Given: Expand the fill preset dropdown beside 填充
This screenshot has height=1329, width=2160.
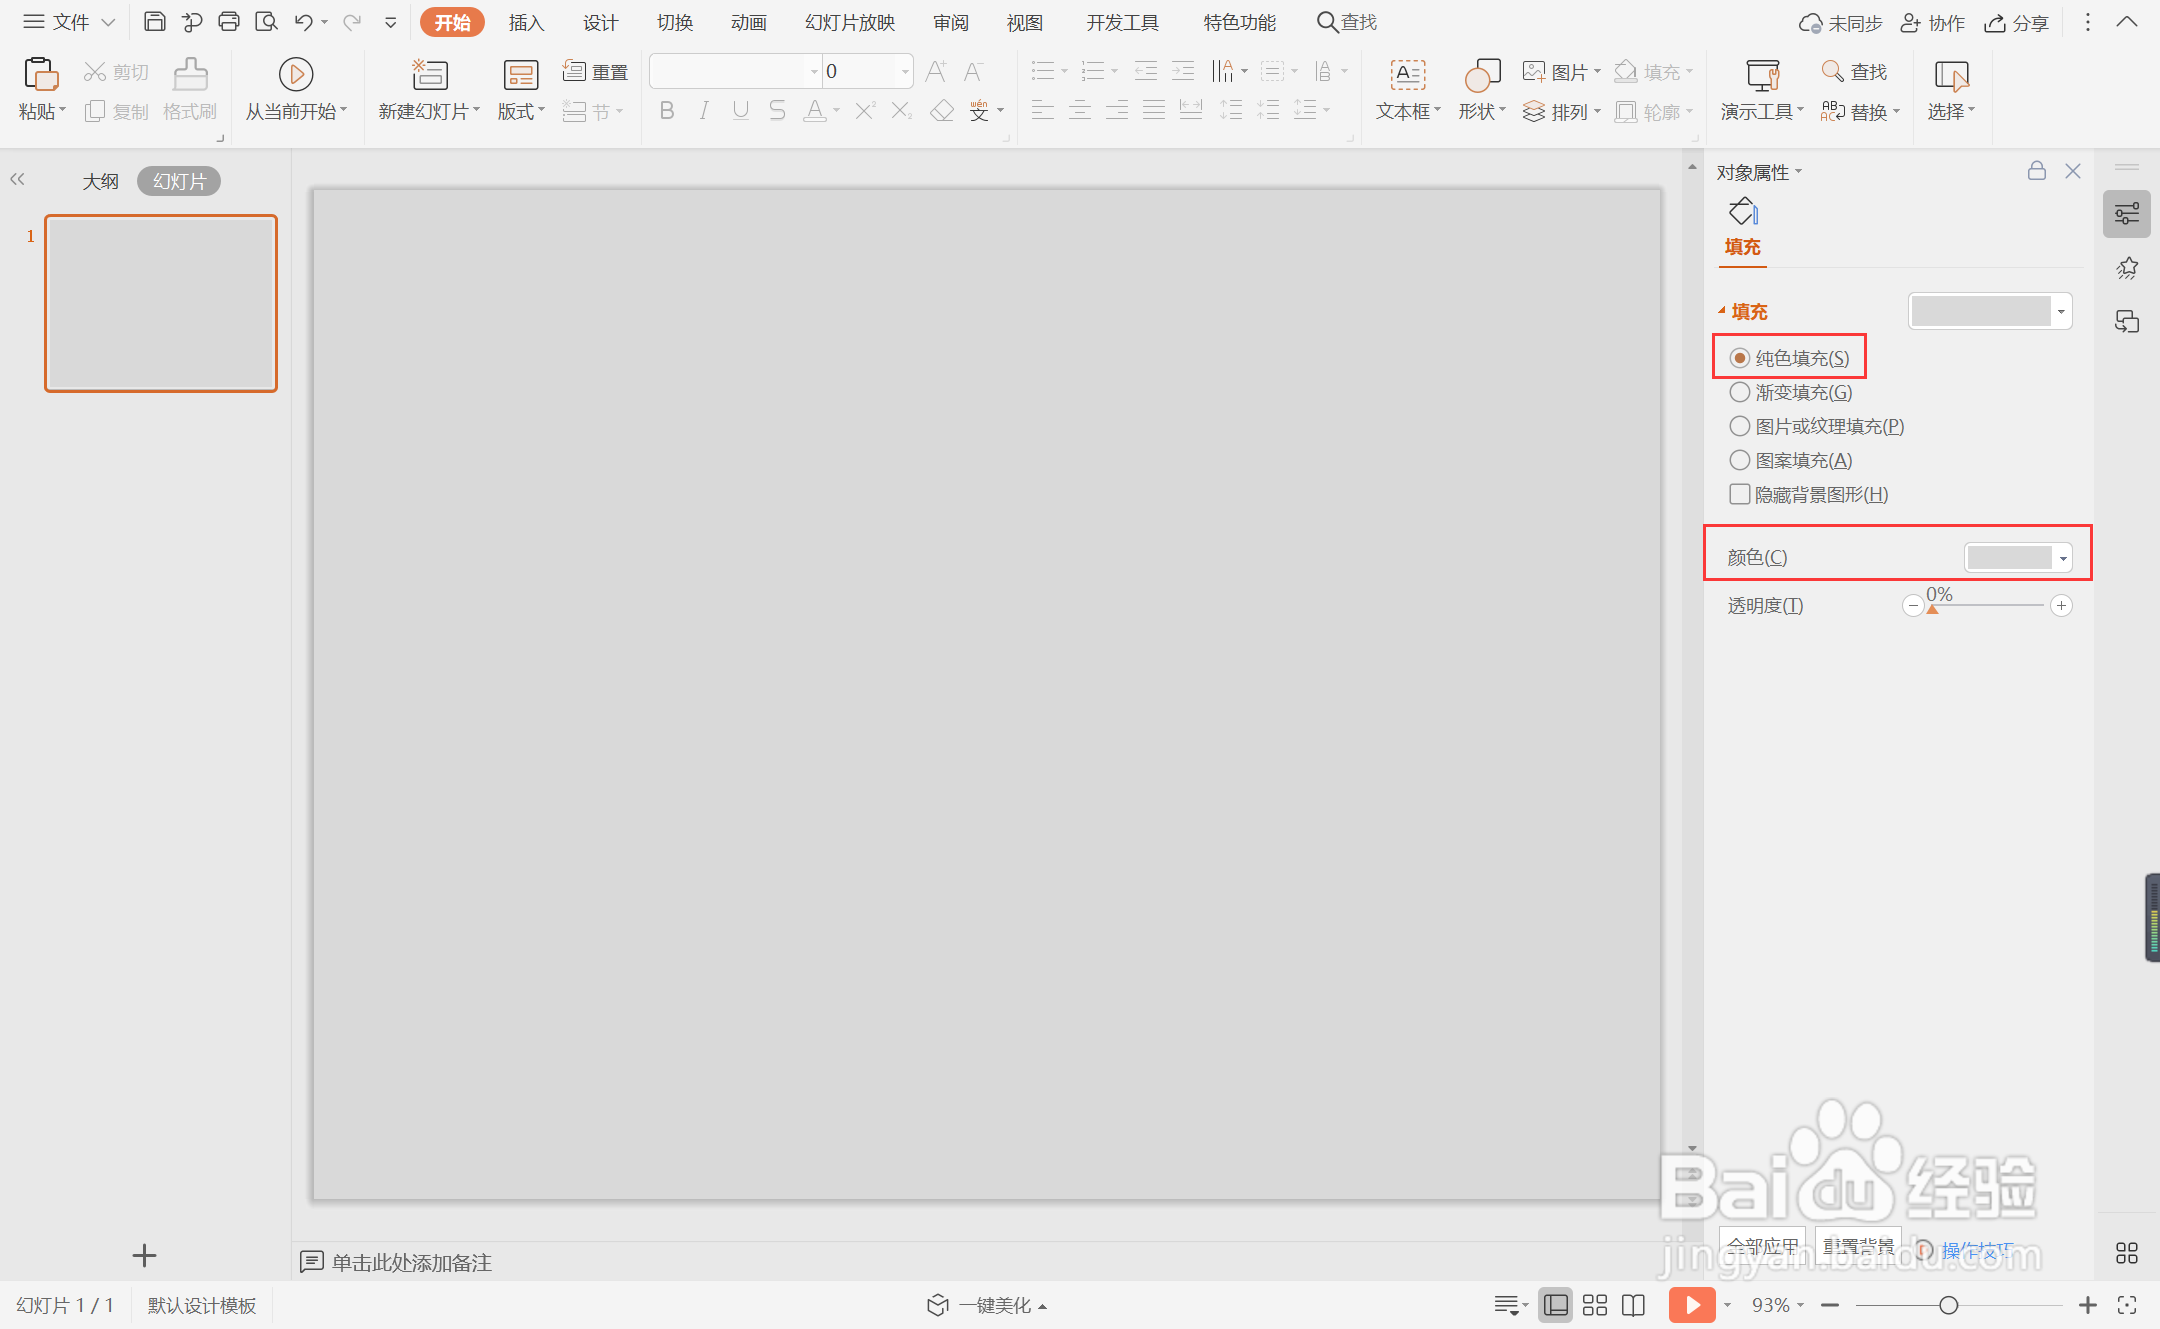Looking at the screenshot, I should 2060,312.
